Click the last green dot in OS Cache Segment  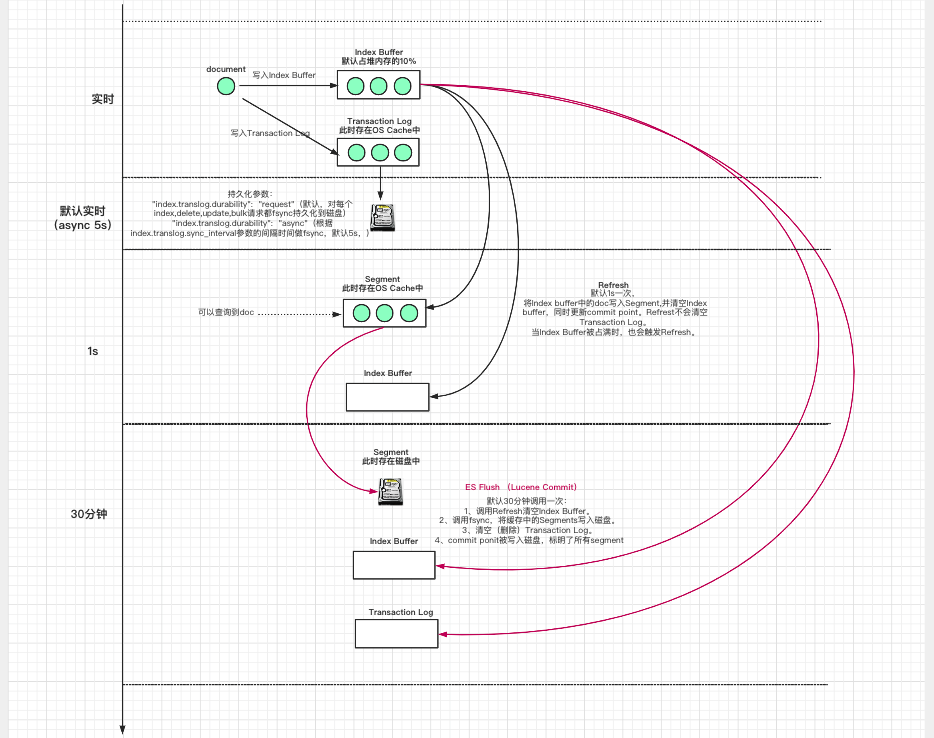(407, 313)
